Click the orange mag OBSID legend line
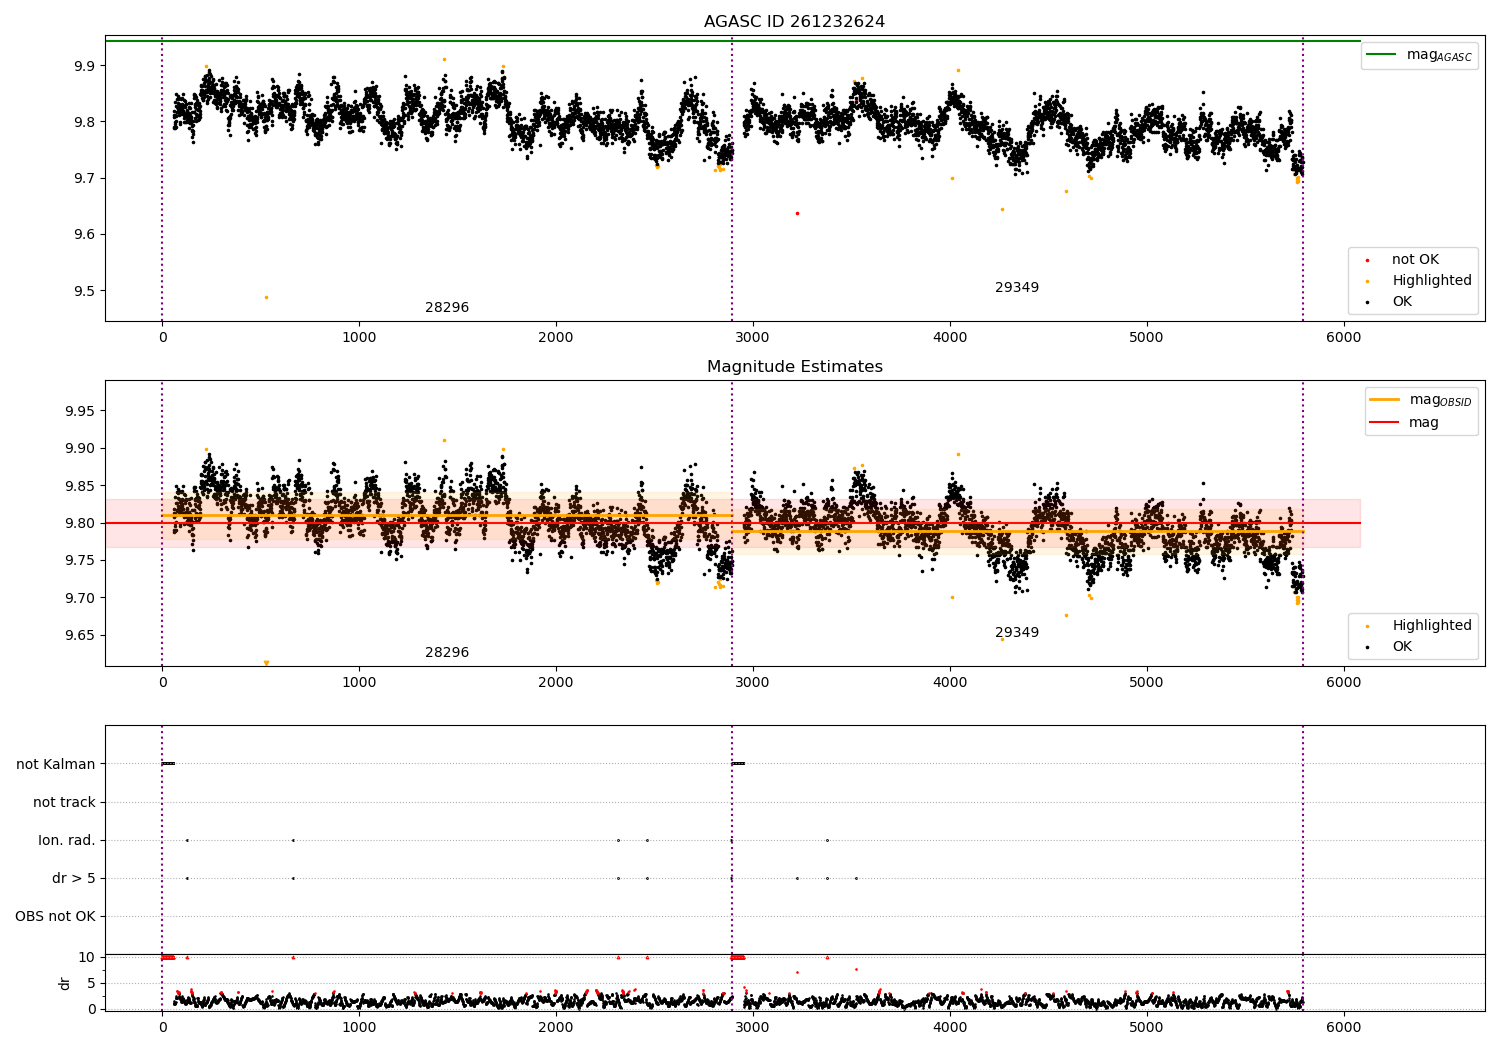This screenshot has height=1050, width=1500. click(1384, 399)
